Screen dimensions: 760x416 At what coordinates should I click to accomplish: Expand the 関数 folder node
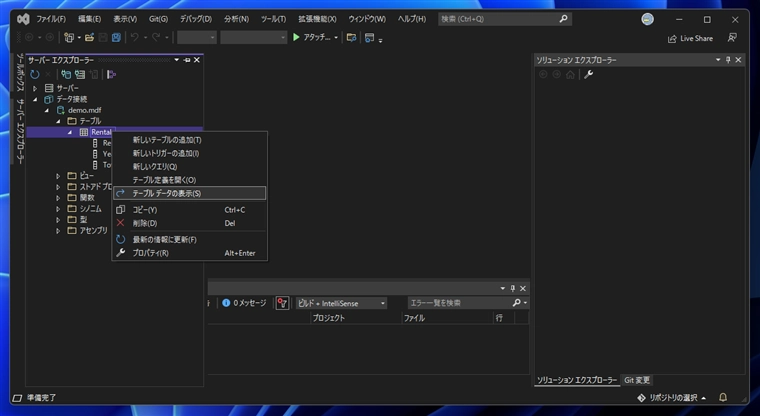click(x=58, y=198)
